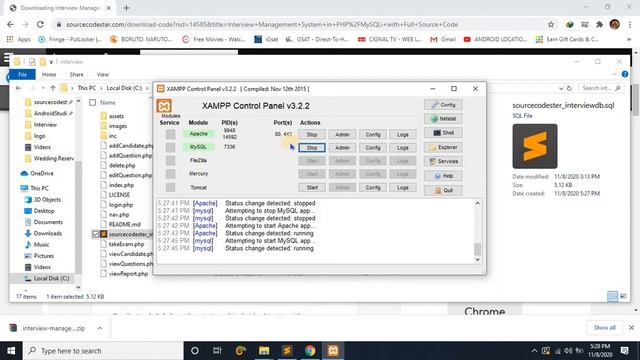This screenshot has height=360, width=640.
Task: Open Apache Config
Action: click(x=373, y=134)
